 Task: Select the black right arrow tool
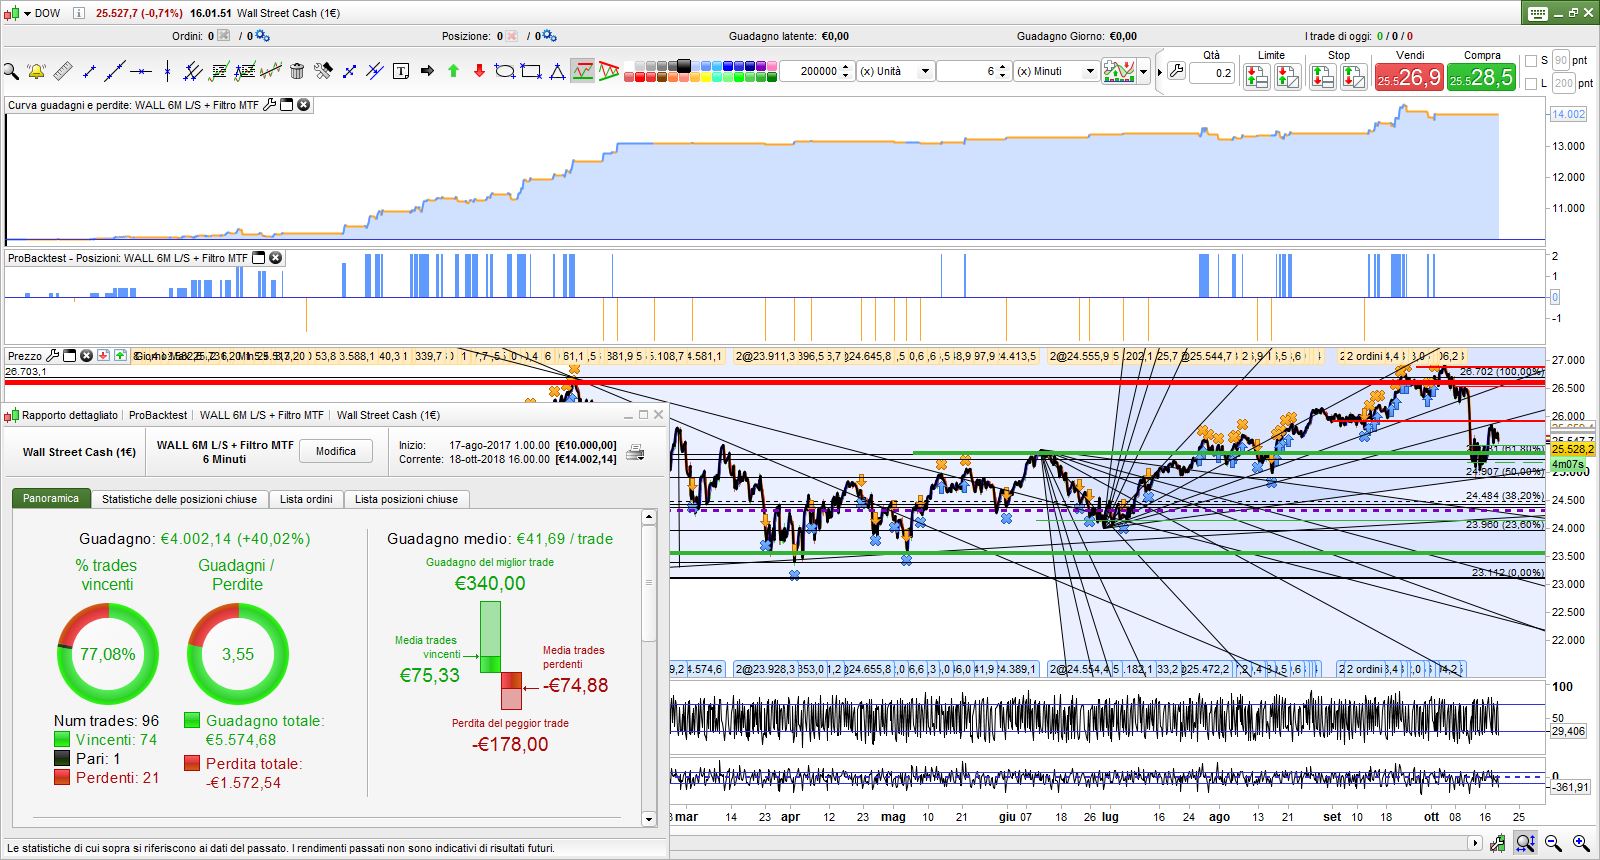pos(427,71)
